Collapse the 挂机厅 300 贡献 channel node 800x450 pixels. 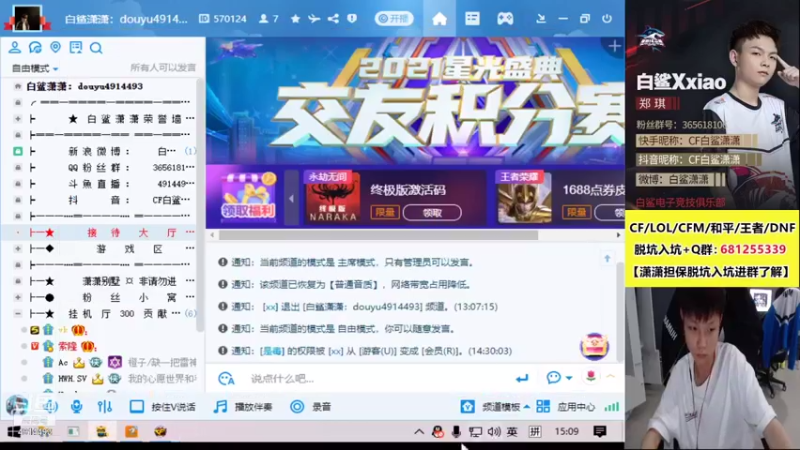point(18,313)
